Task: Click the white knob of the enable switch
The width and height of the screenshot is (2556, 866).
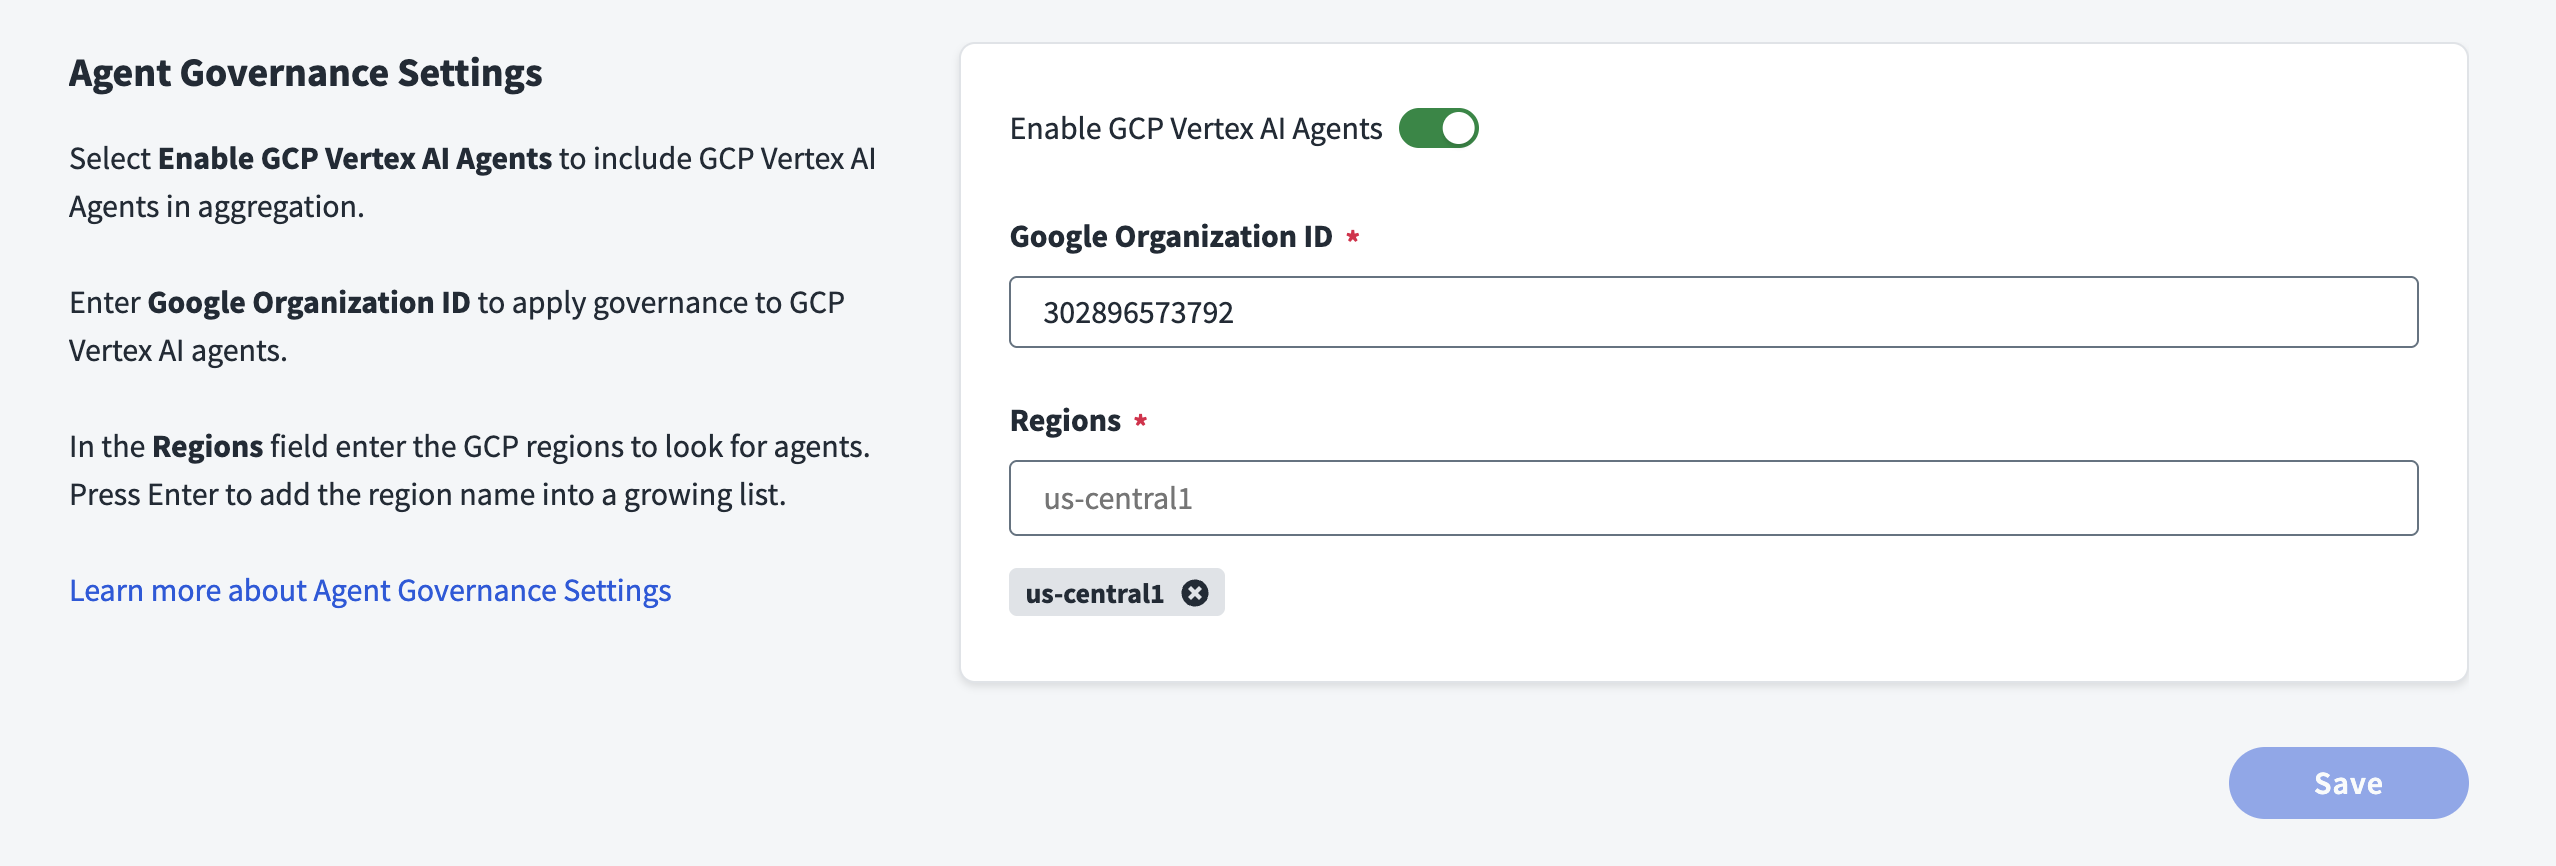Action: click(1458, 129)
